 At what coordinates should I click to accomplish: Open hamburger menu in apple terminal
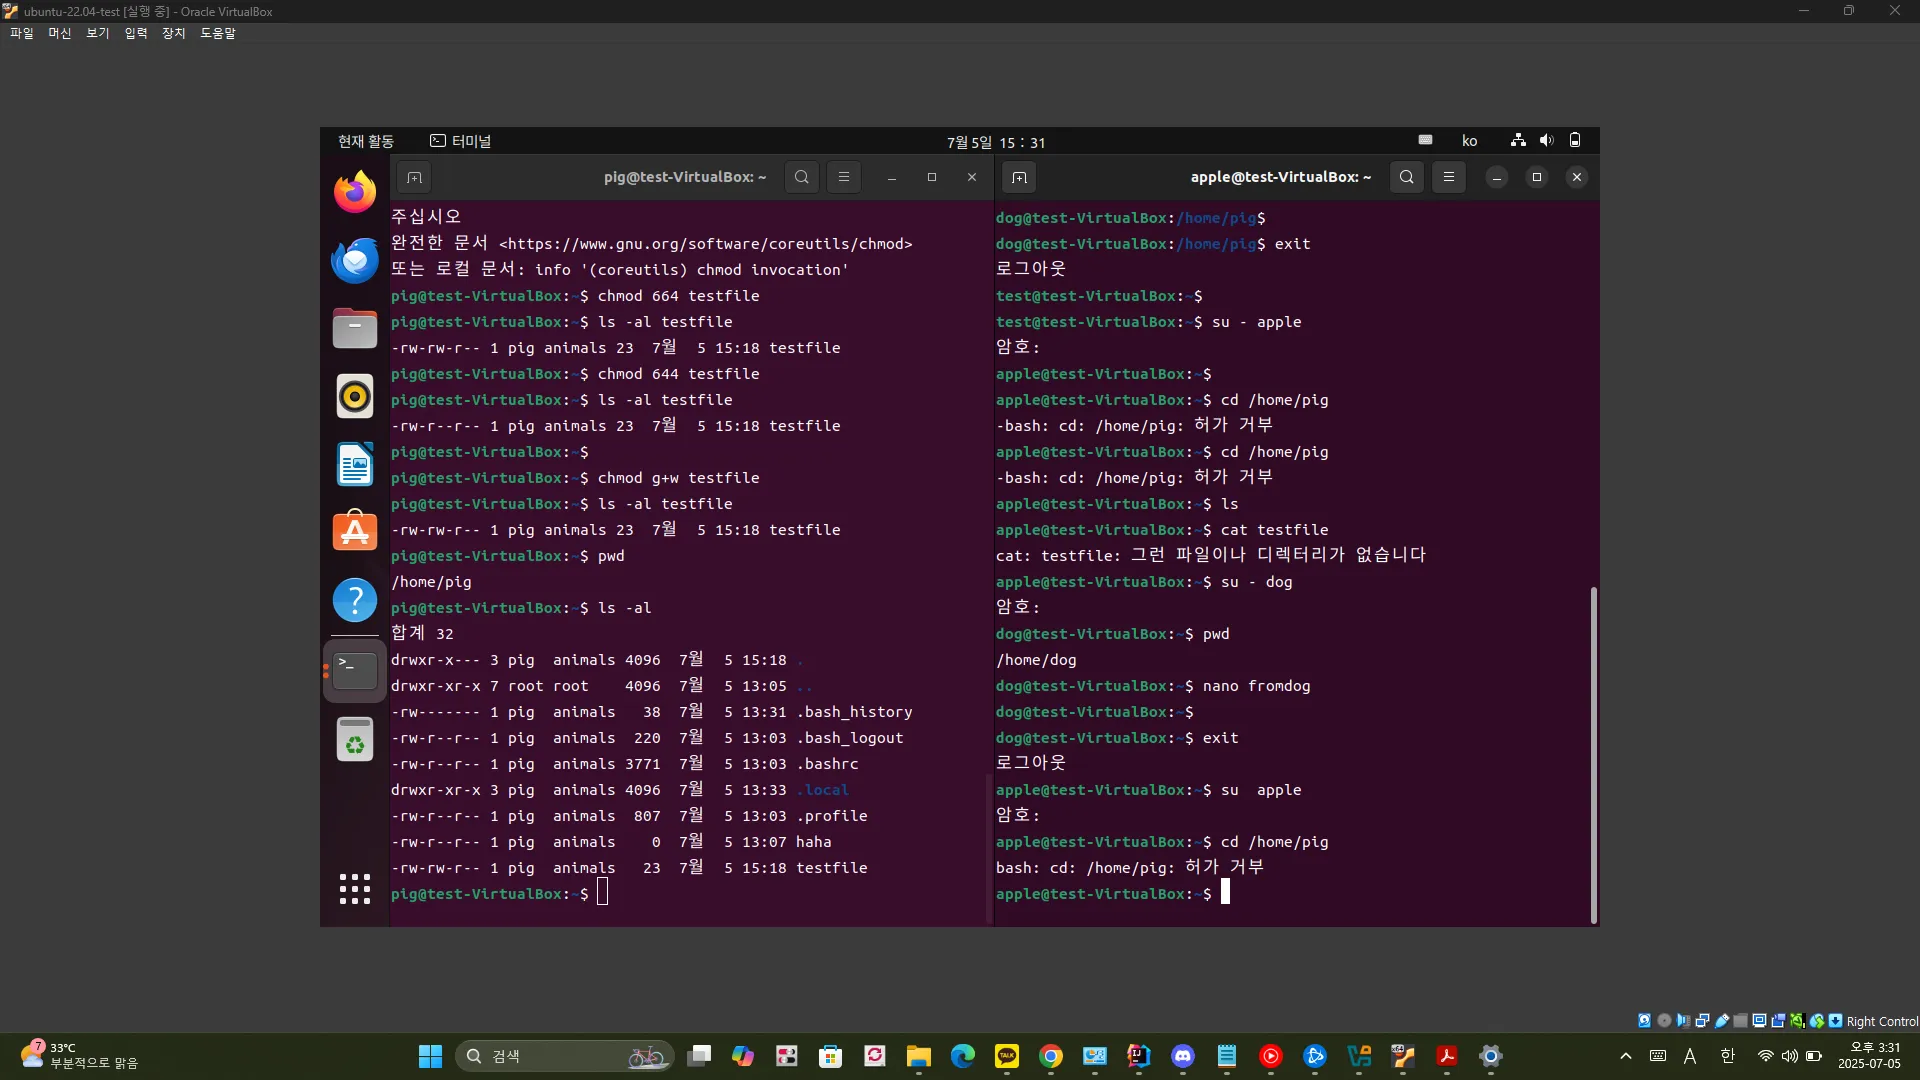[1449, 177]
